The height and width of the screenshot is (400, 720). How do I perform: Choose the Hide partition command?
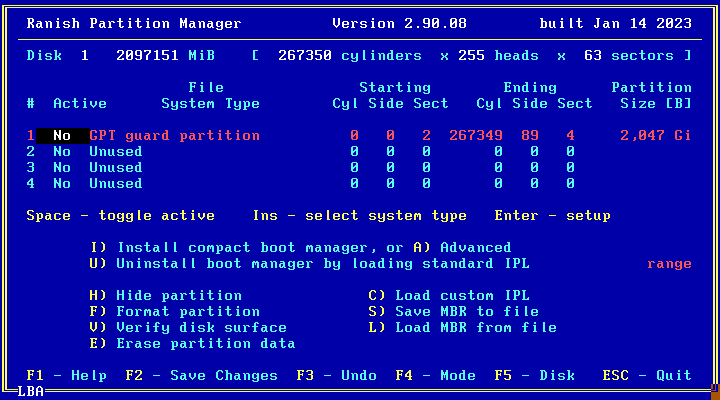pyautogui.click(x=166, y=296)
